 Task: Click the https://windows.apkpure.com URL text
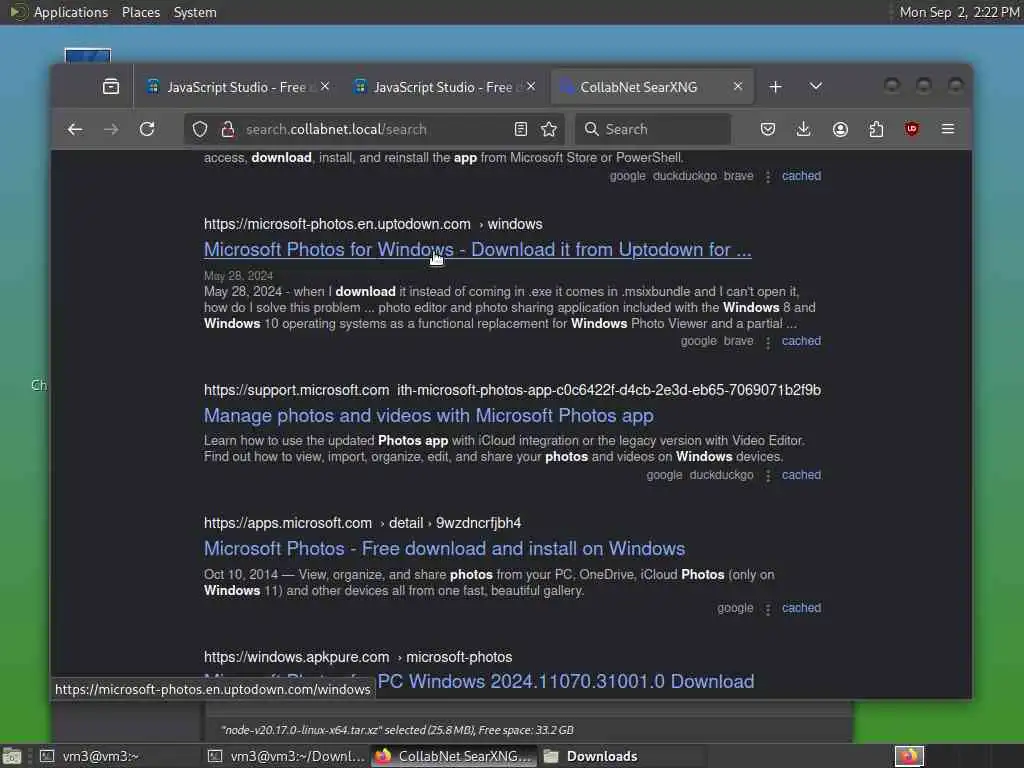click(x=296, y=657)
